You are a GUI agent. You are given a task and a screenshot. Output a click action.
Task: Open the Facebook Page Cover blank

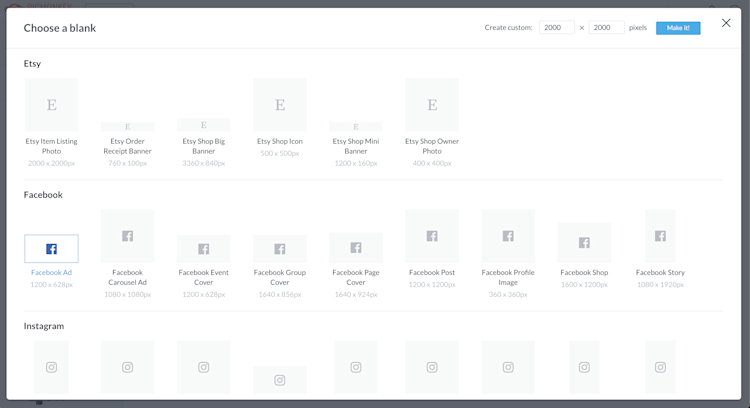[356, 248]
